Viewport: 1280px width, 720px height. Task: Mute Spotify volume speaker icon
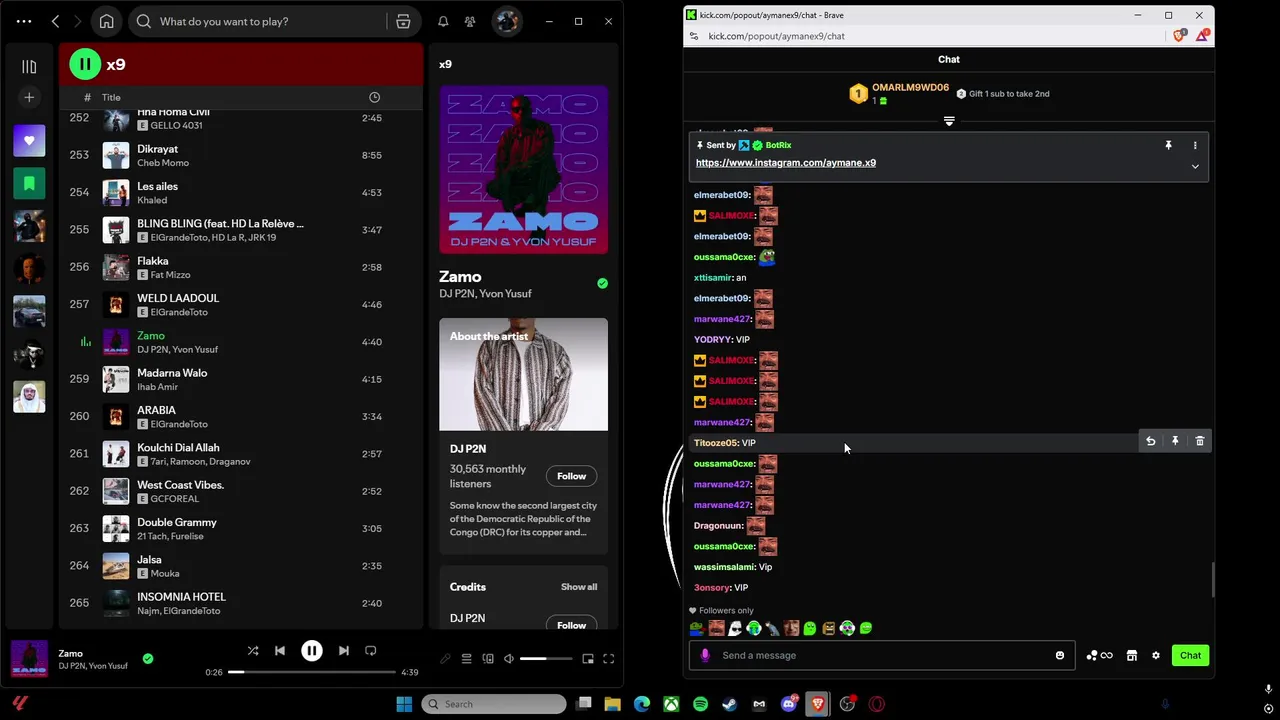tap(509, 659)
